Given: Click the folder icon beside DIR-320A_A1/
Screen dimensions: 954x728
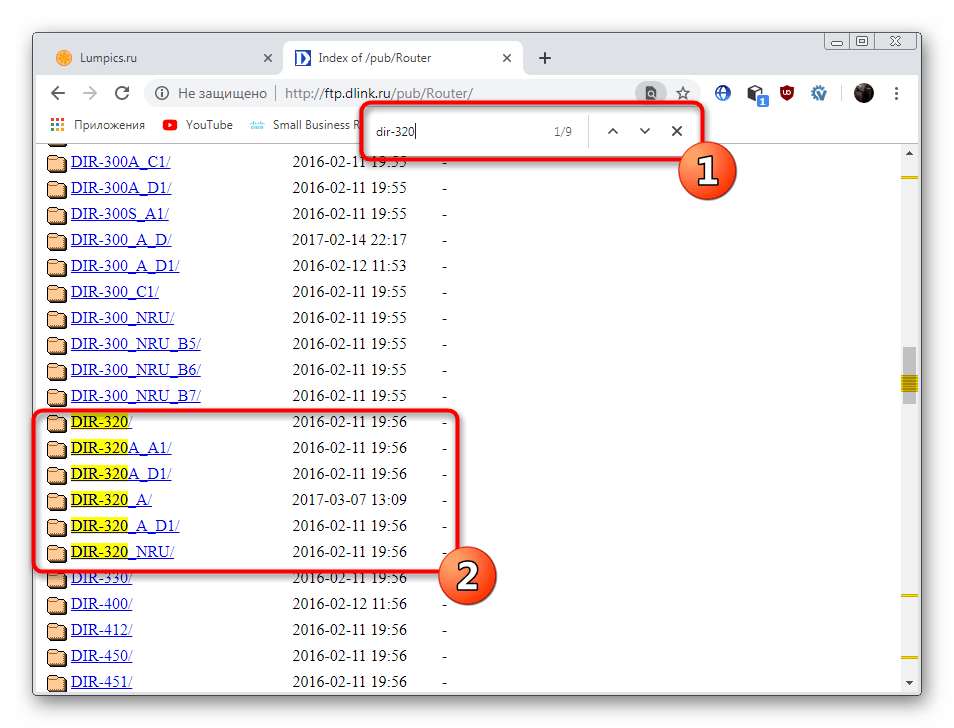Looking at the screenshot, I should (57, 449).
